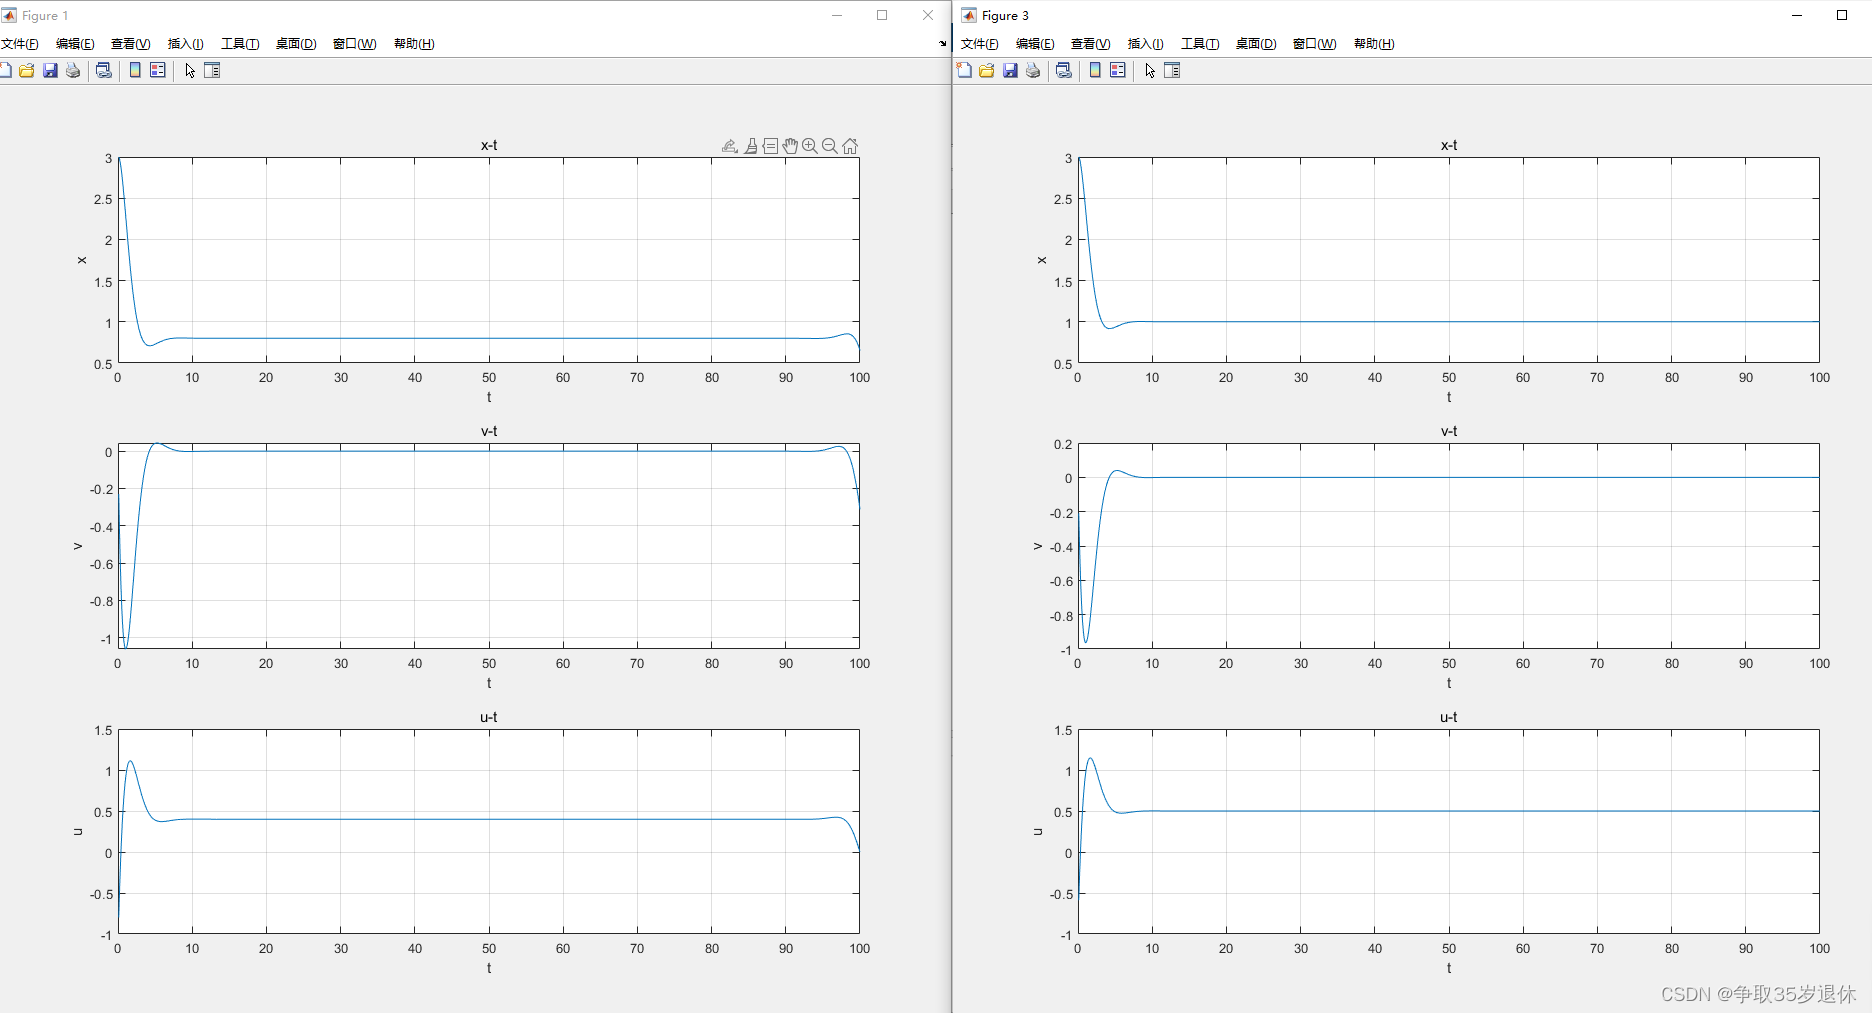Screen dimensions: 1872x1013
Task: Open 插入(I) menu in Figure 1
Action: coord(186,44)
